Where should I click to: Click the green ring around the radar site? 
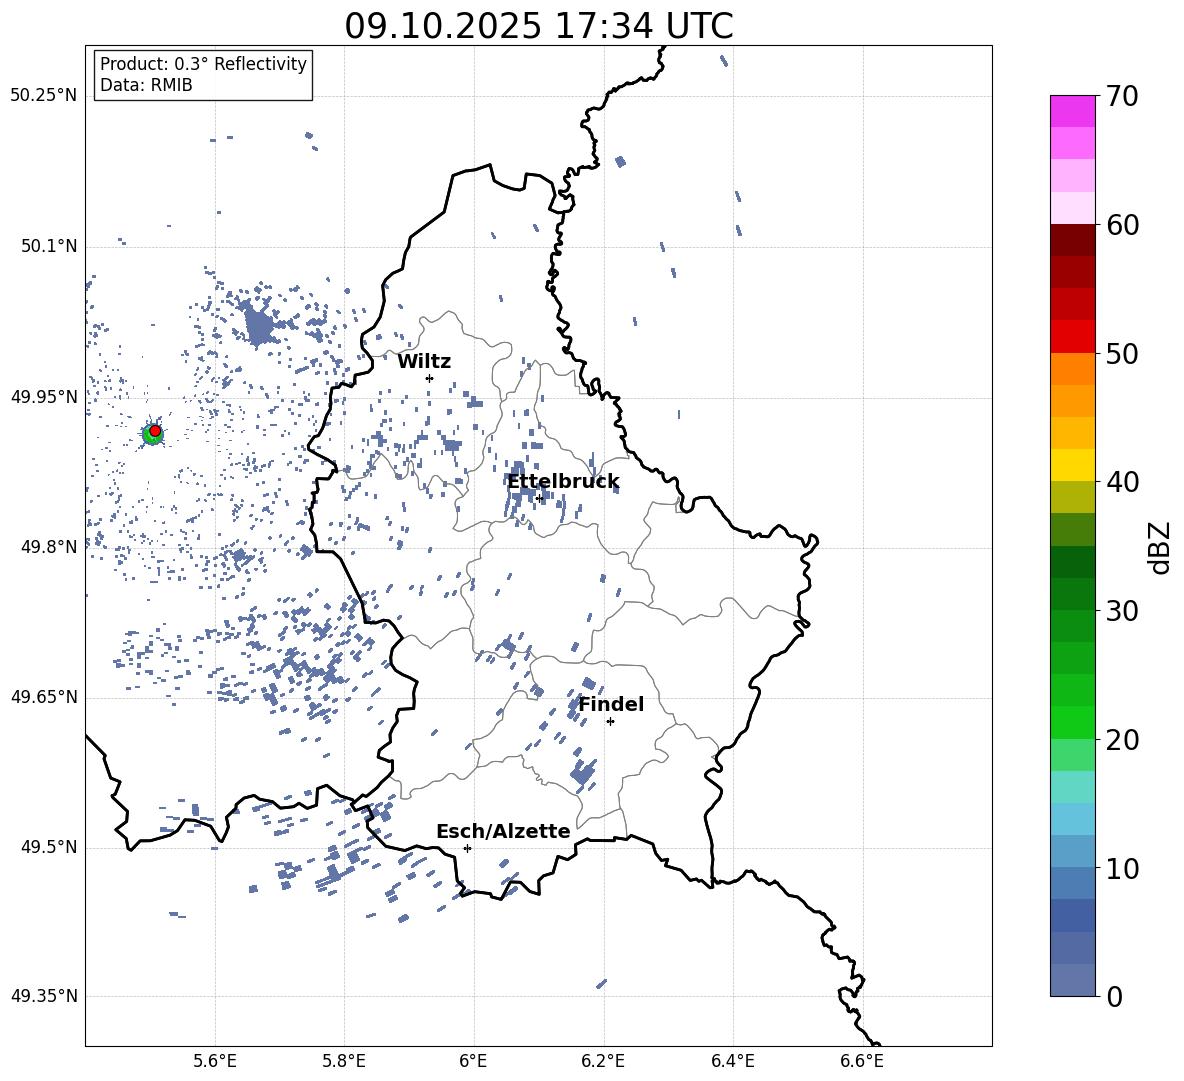point(148,437)
